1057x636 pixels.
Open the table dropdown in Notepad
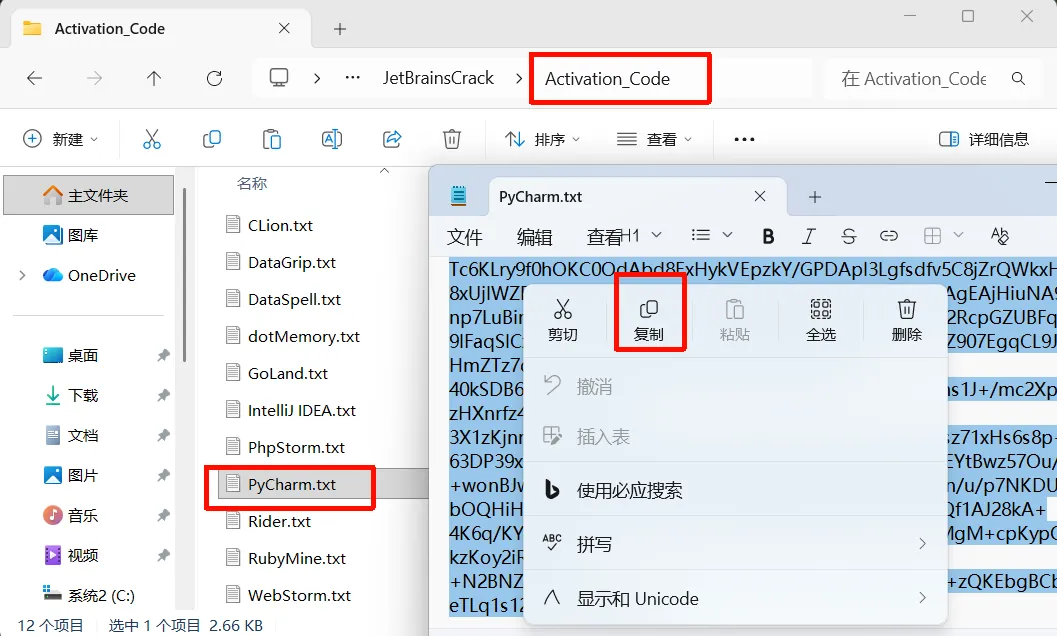click(943, 235)
